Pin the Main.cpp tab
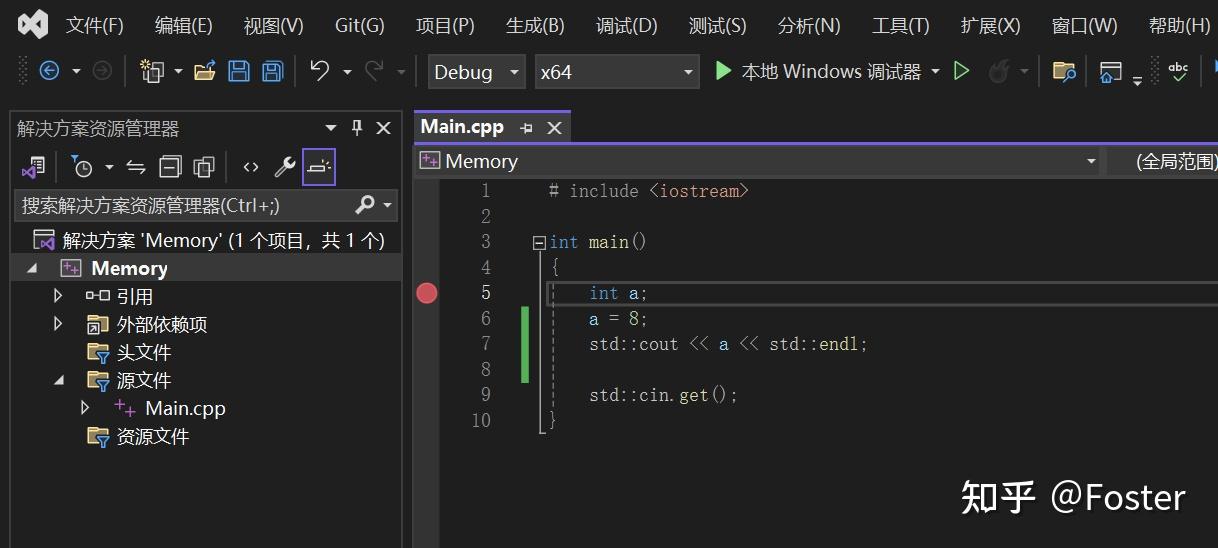 [526, 128]
